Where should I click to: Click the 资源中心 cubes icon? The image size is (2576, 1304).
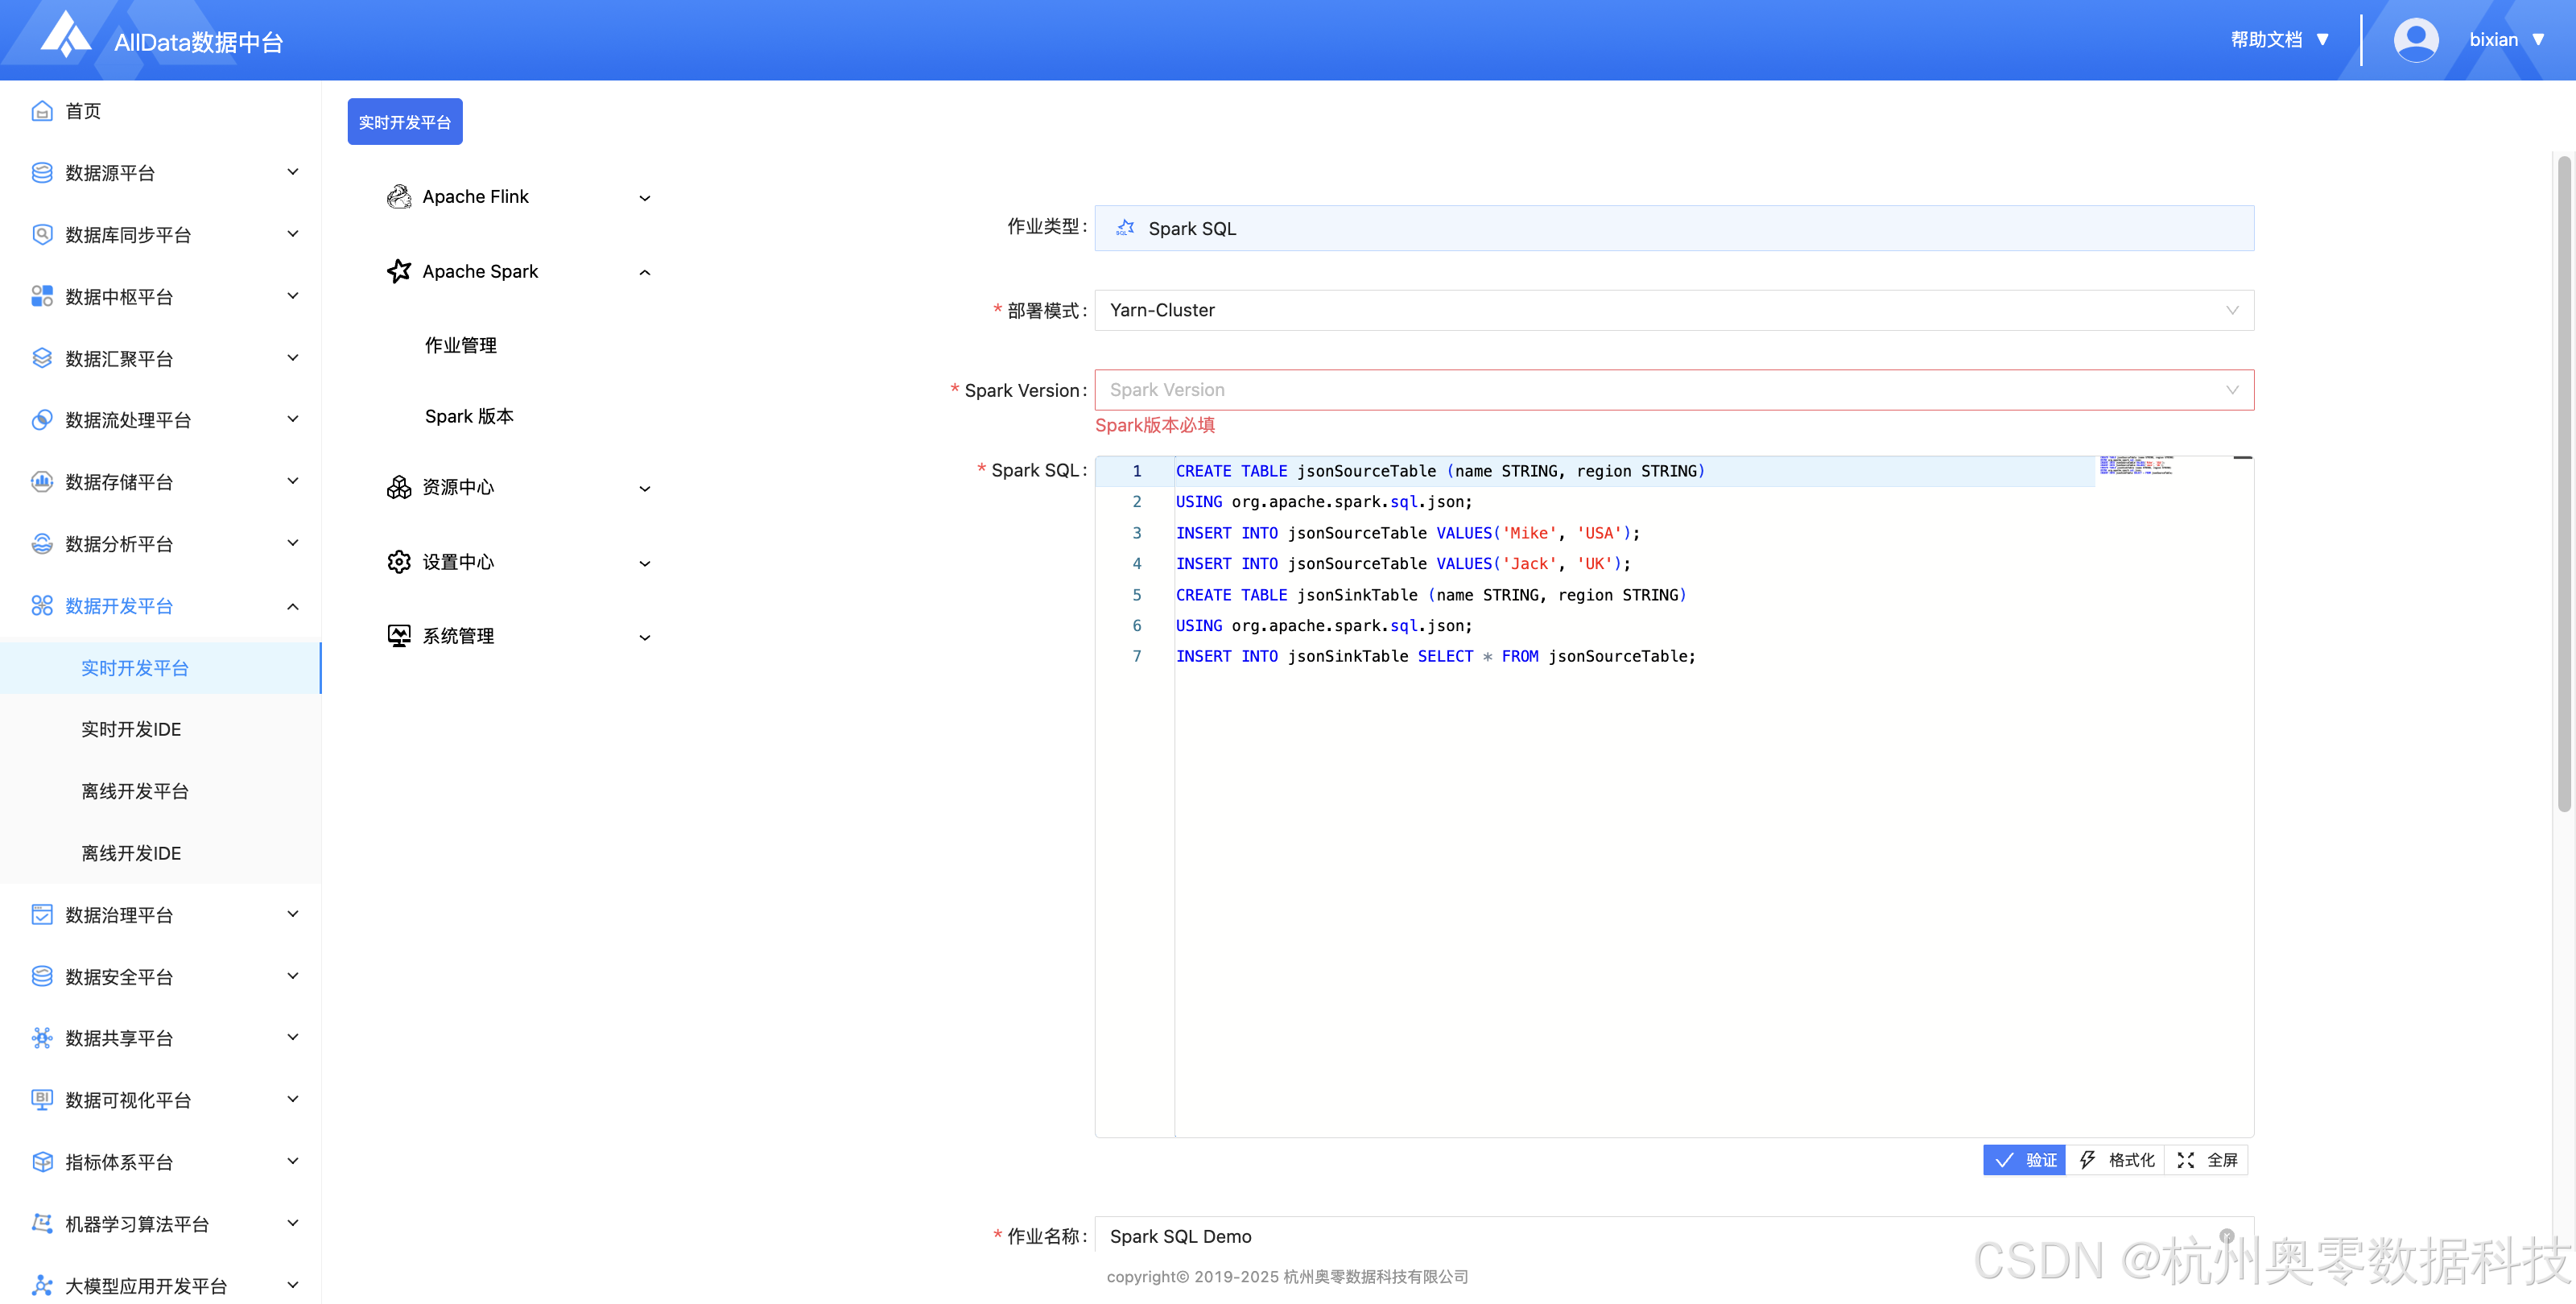399,487
